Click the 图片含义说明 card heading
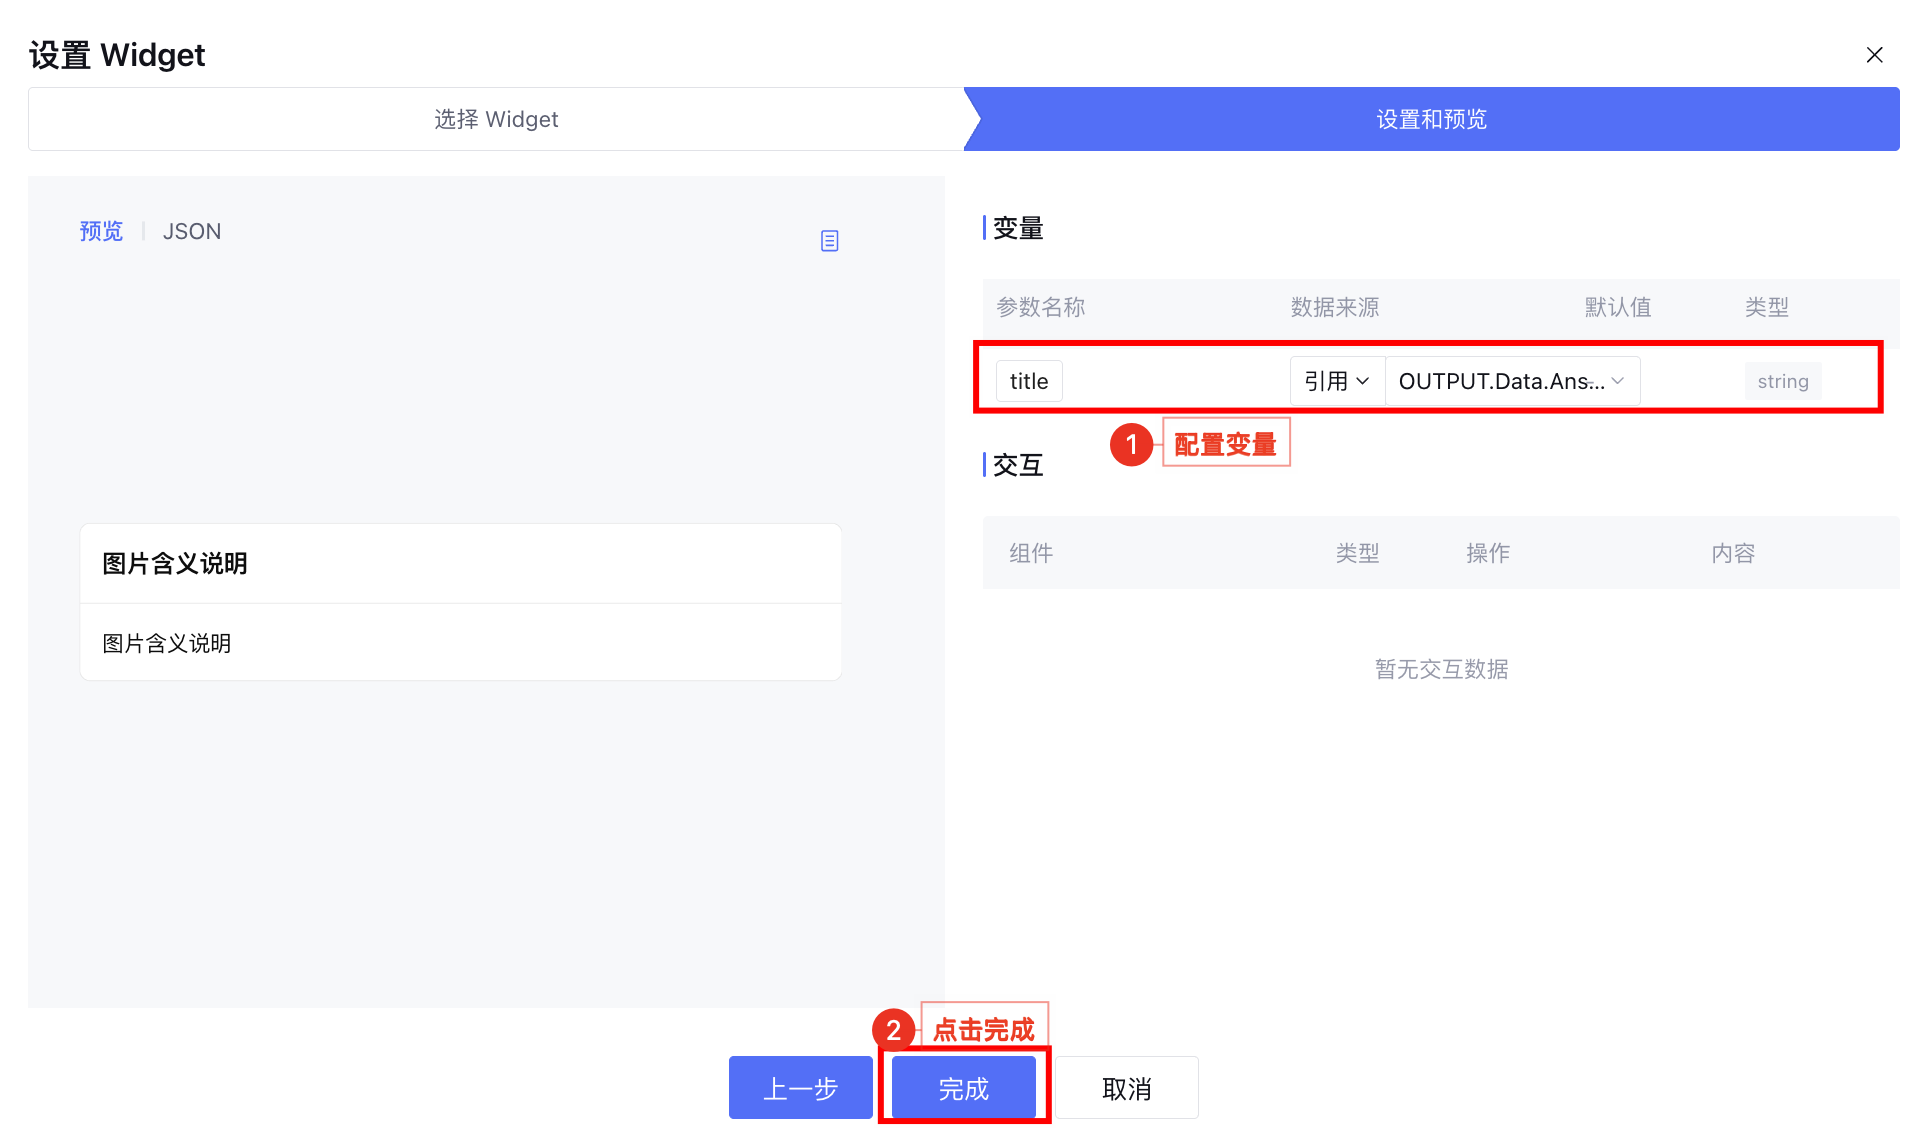 coord(175,563)
